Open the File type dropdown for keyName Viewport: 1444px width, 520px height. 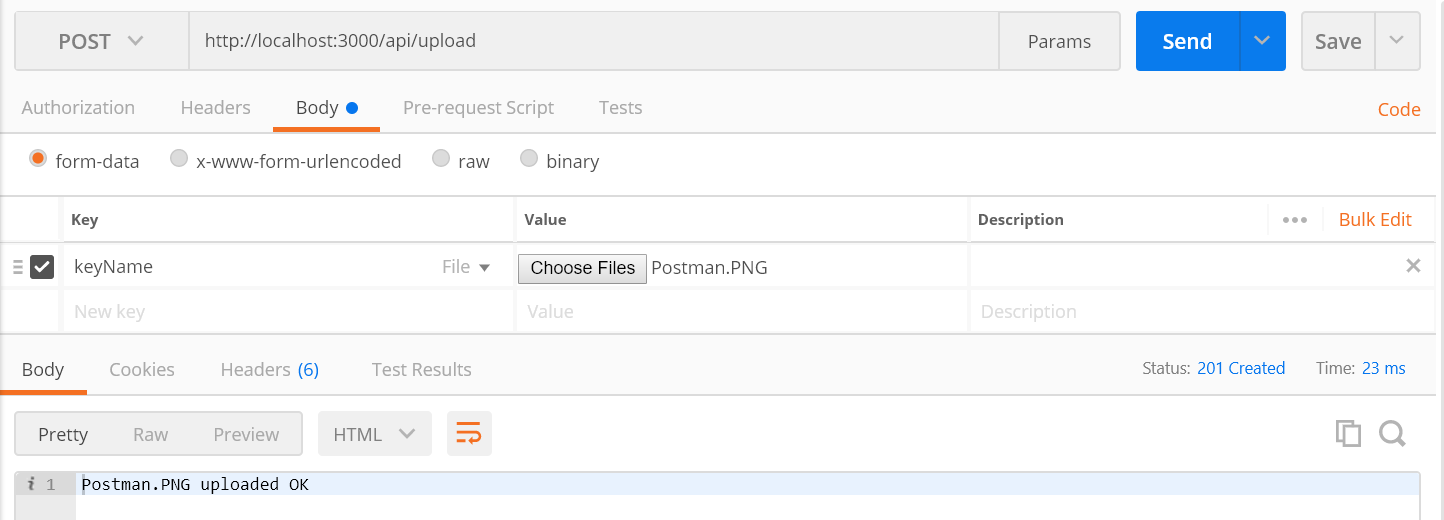point(466,267)
